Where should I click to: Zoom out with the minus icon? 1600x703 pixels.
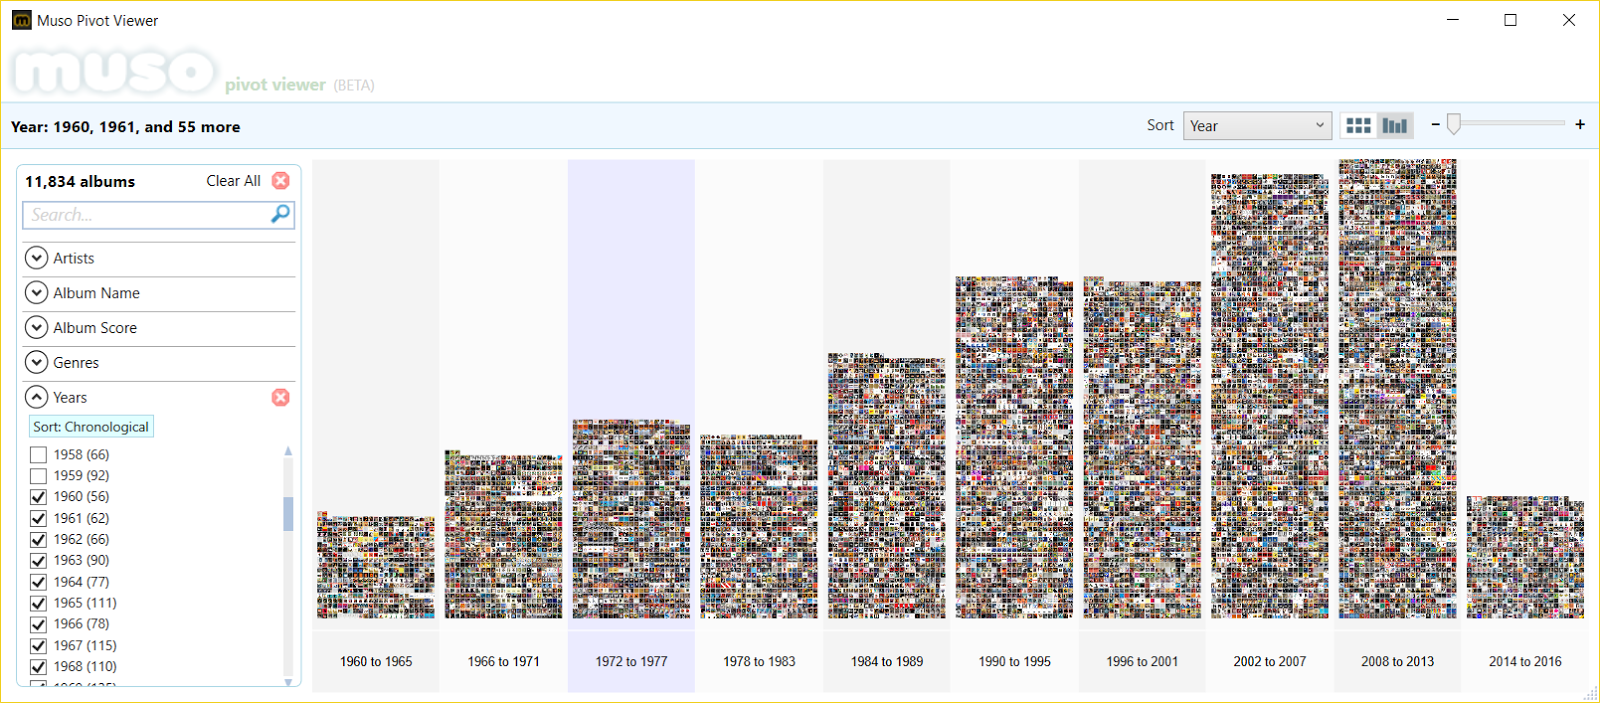click(x=1435, y=124)
